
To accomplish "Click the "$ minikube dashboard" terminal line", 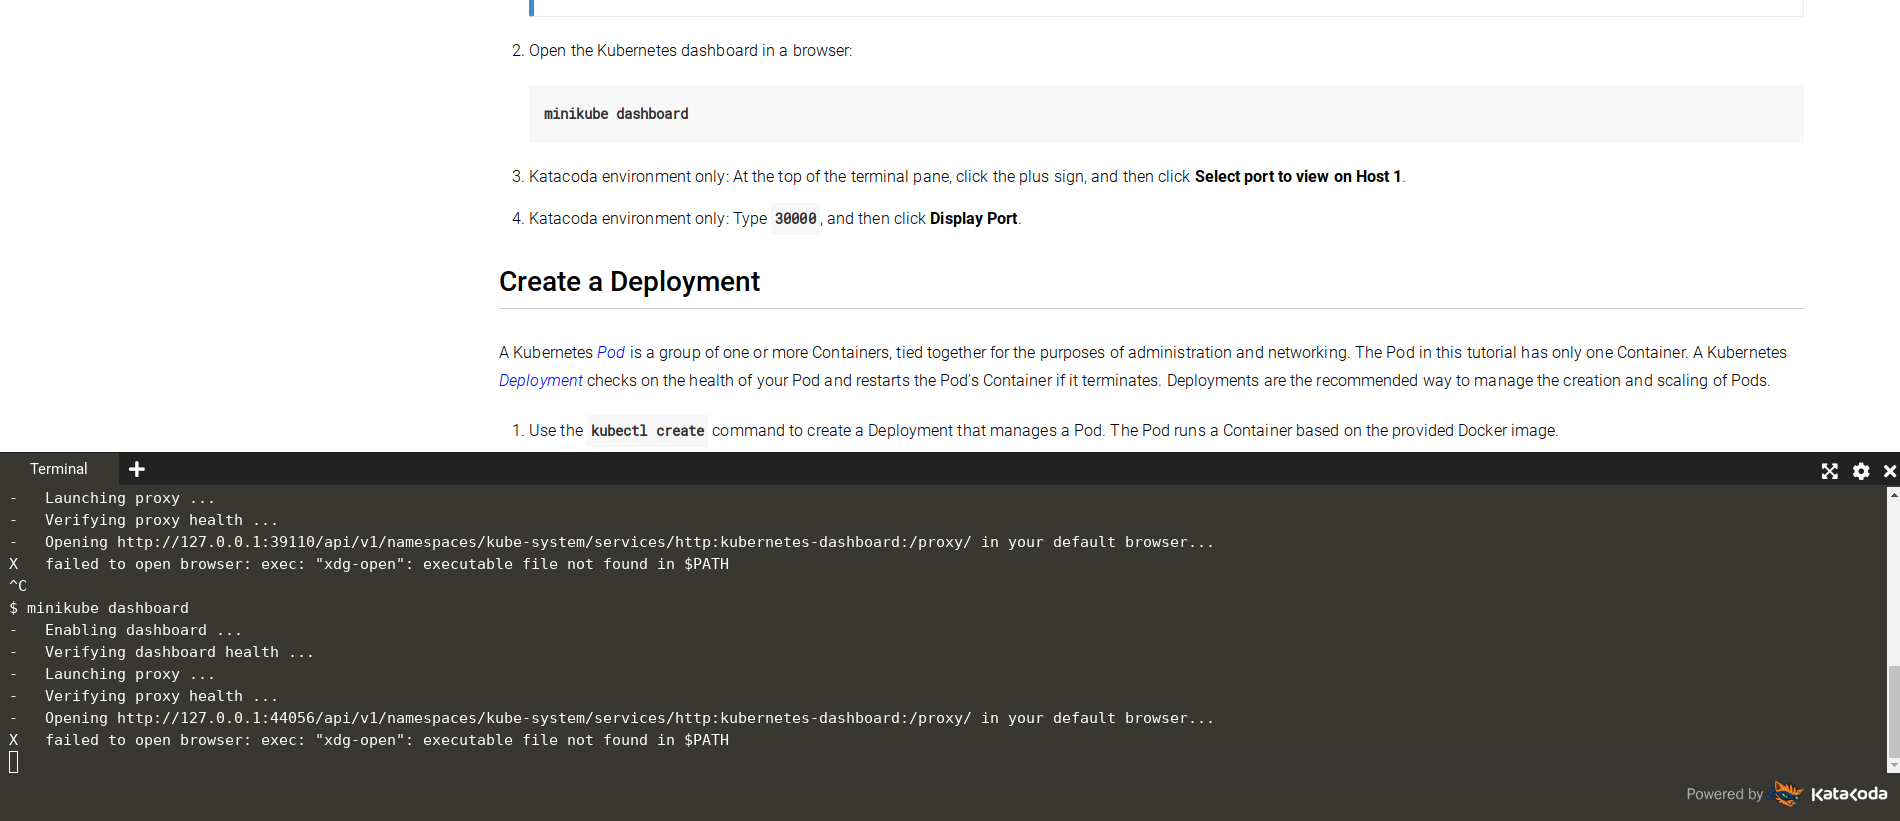I will [x=99, y=608].
